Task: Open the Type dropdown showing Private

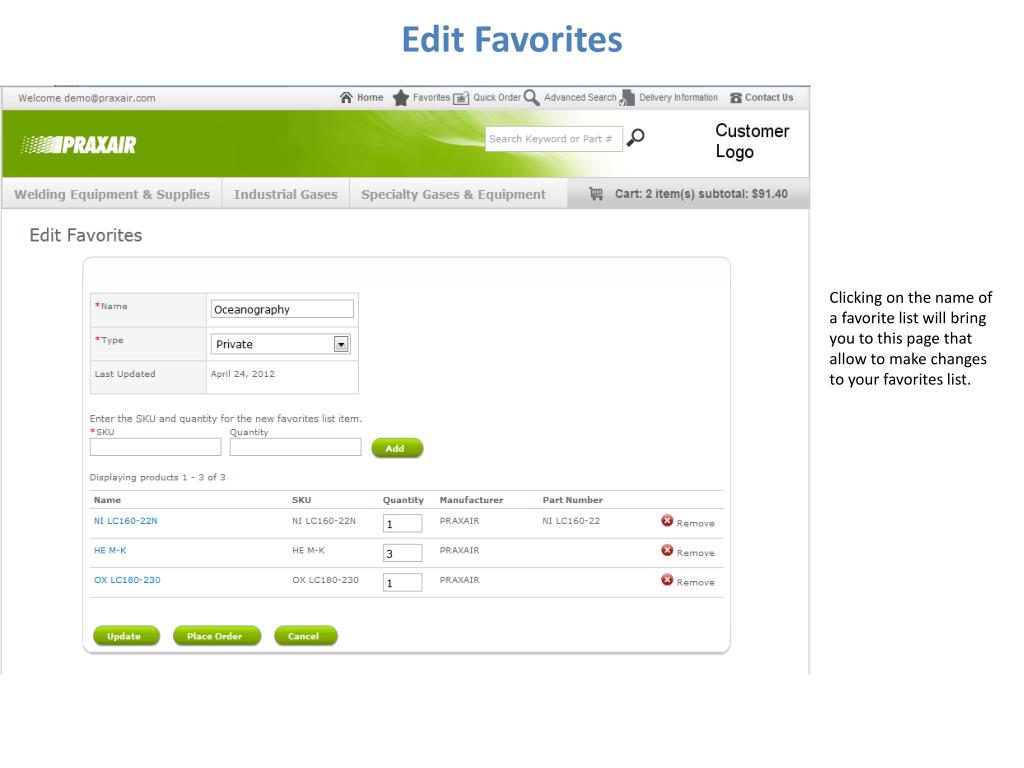Action: pos(280,344)
